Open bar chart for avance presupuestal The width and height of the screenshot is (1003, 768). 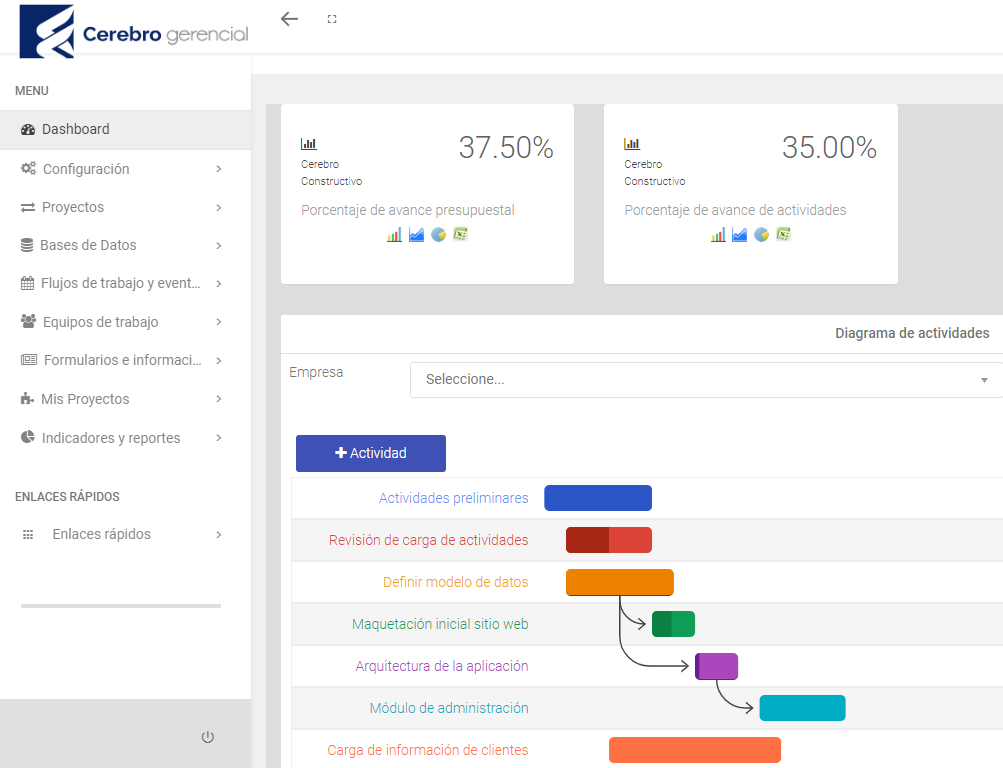point(394,235)
